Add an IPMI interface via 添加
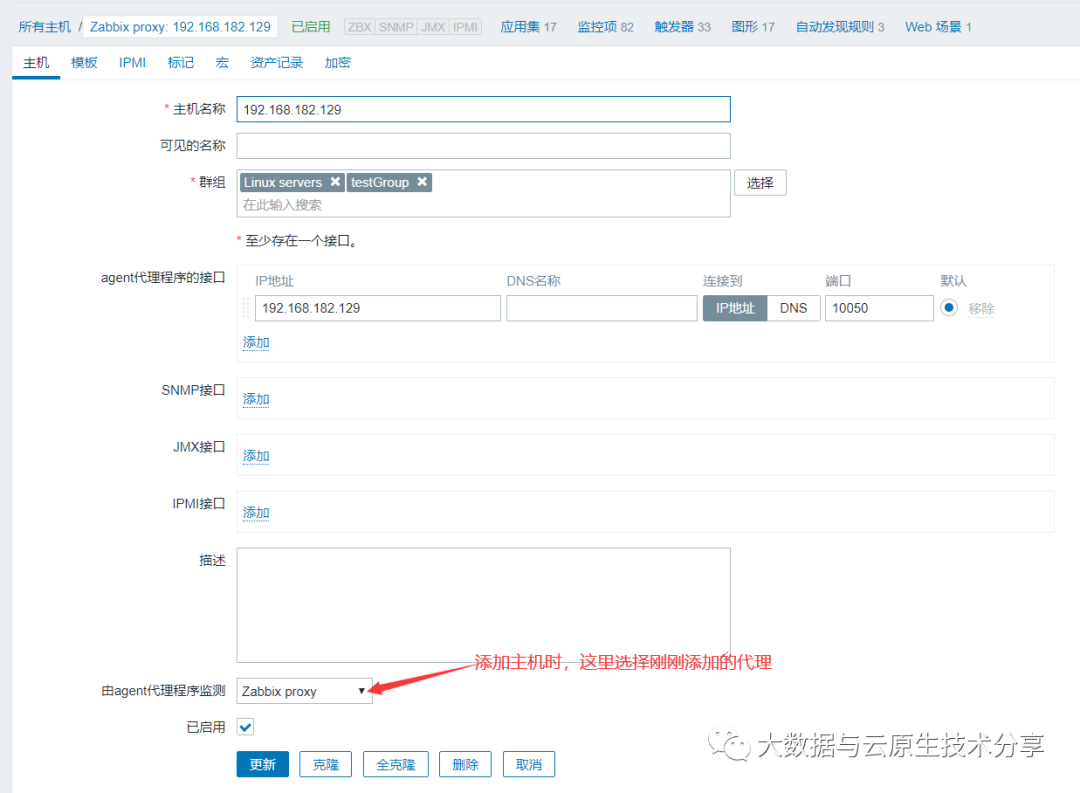This screenshot has width=1080, height=793. [256, 513]
